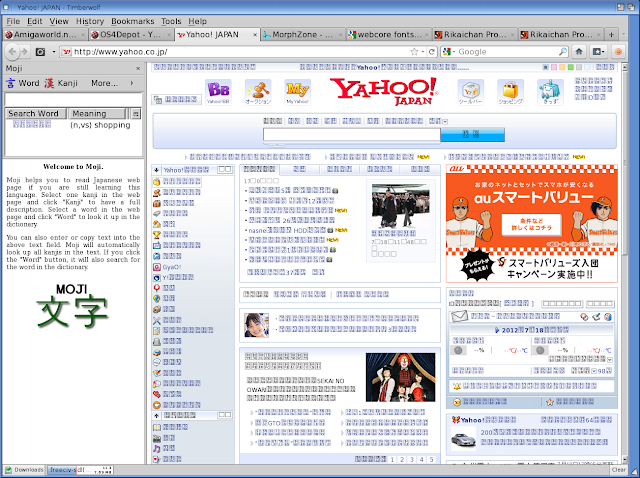Click the Moji Word lookup icon
The width and height of the screenshot is (640, 478).
pyautogui.click(x=11, y=83)
